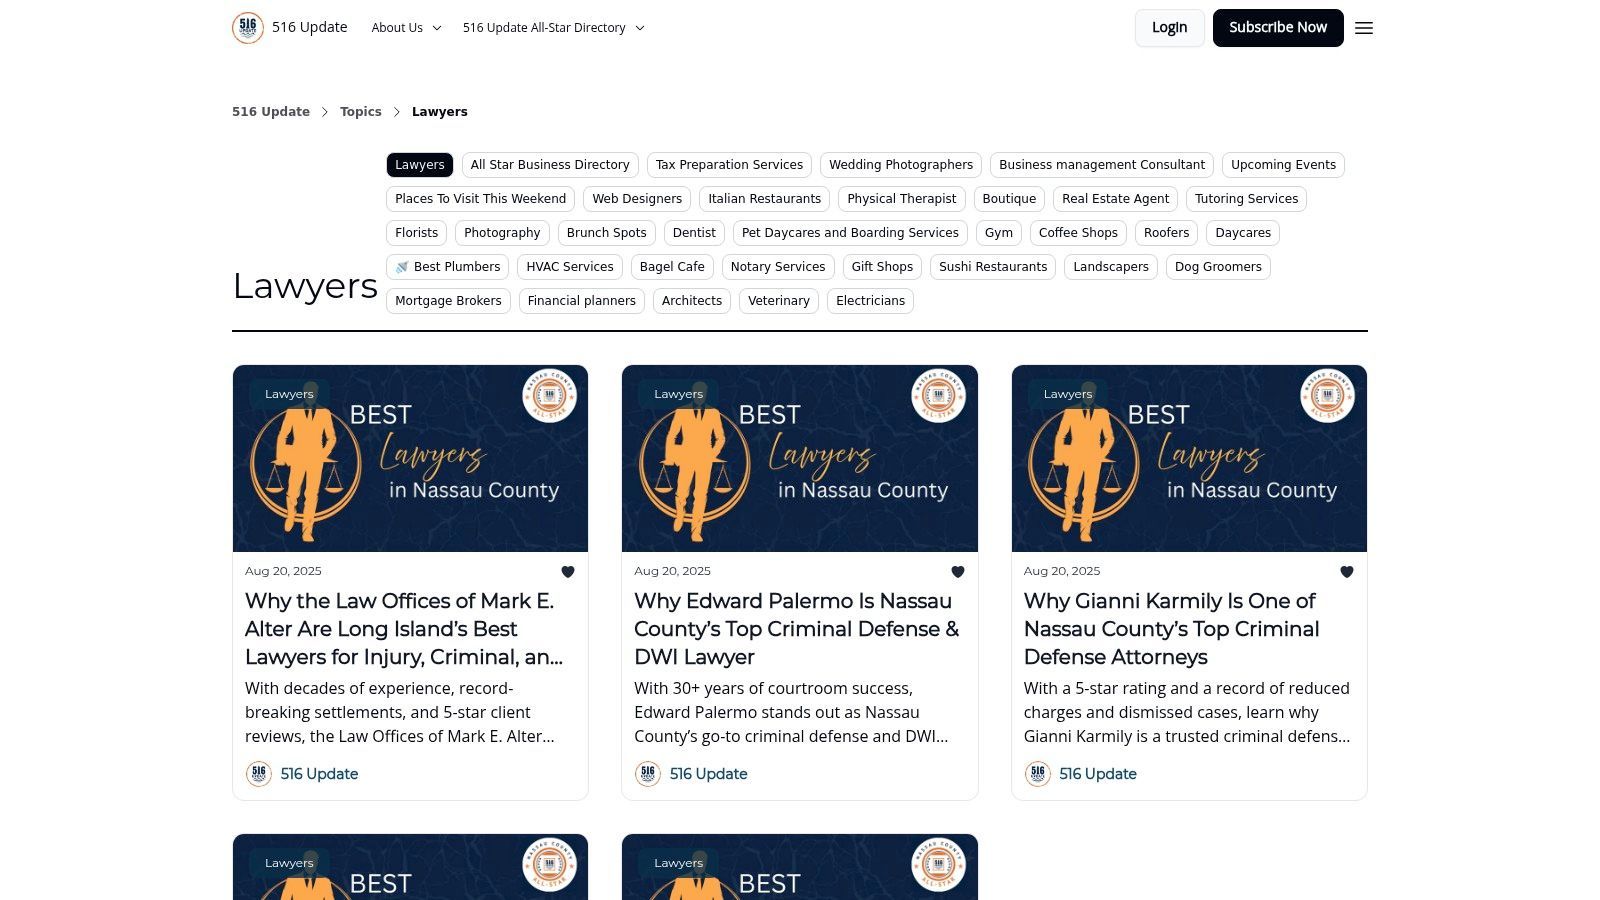Like the Edward Palermo article heart icon
The width and height of the screenshot is (1600, 900).
pyautogui.click(x=957, y=572)
